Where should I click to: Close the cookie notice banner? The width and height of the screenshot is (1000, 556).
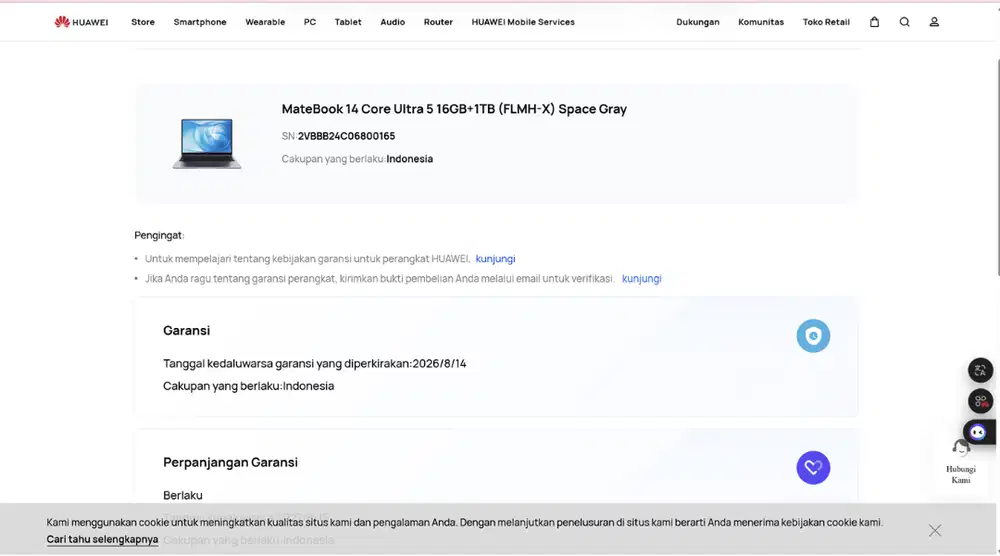tap(935, 530)
